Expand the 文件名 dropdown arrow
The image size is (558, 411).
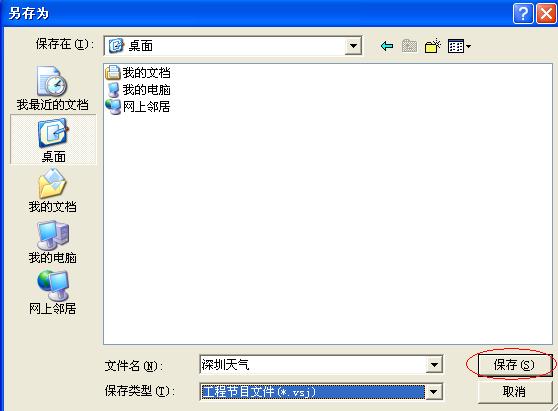(434, 364)
